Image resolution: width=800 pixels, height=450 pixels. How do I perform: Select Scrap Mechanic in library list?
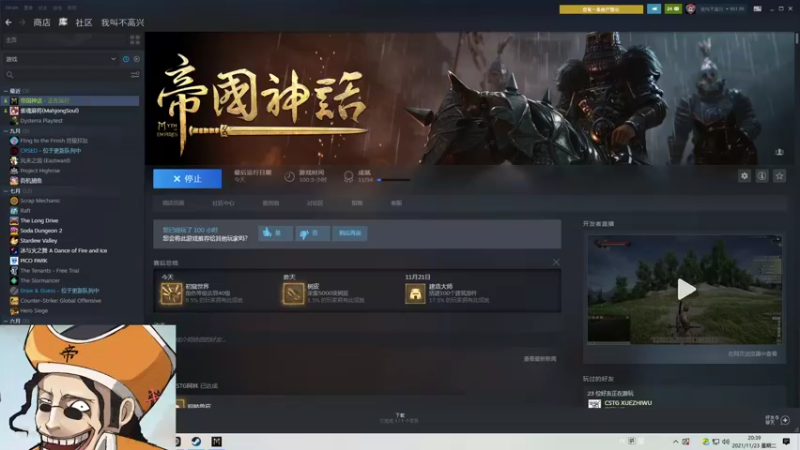[40, 201]
